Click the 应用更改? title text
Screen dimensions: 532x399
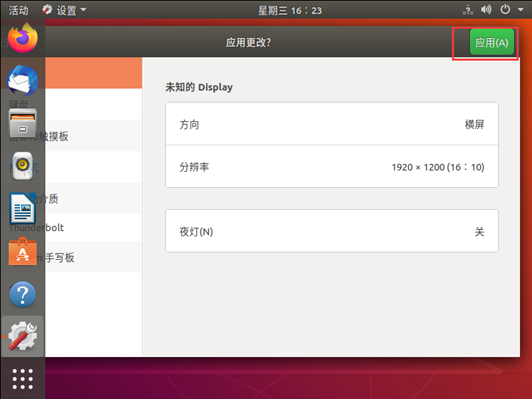[x=248, y=42]
